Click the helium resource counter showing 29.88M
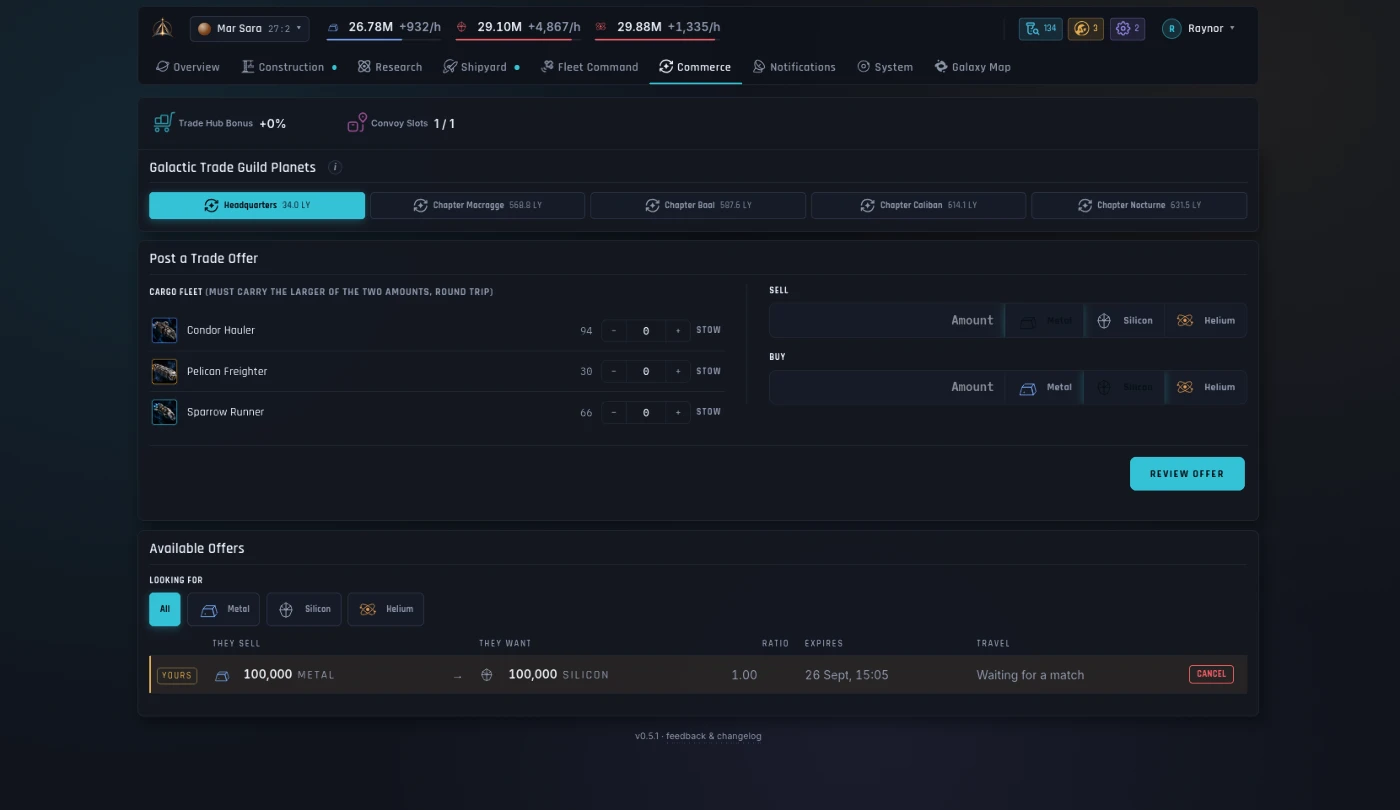The width and height of the screenshot is (1400, 810). pyautogui.click(x=657, y=28)
